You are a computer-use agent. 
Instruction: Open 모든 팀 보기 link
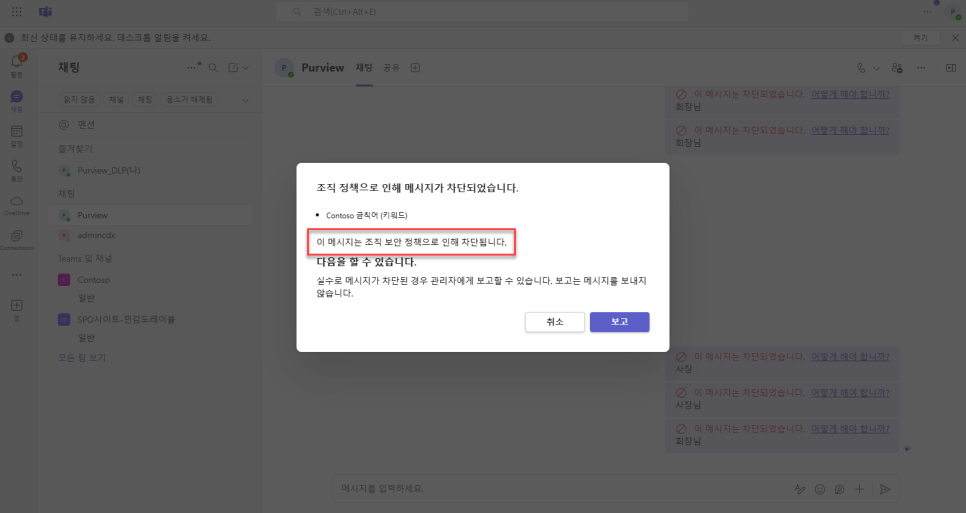(x=82, y=358)
